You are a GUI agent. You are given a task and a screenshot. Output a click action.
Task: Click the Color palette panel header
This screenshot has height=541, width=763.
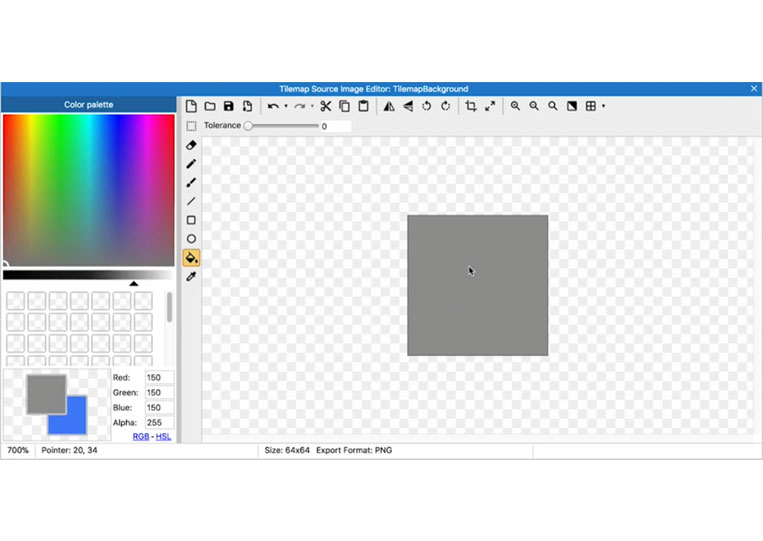pos(89,105)
